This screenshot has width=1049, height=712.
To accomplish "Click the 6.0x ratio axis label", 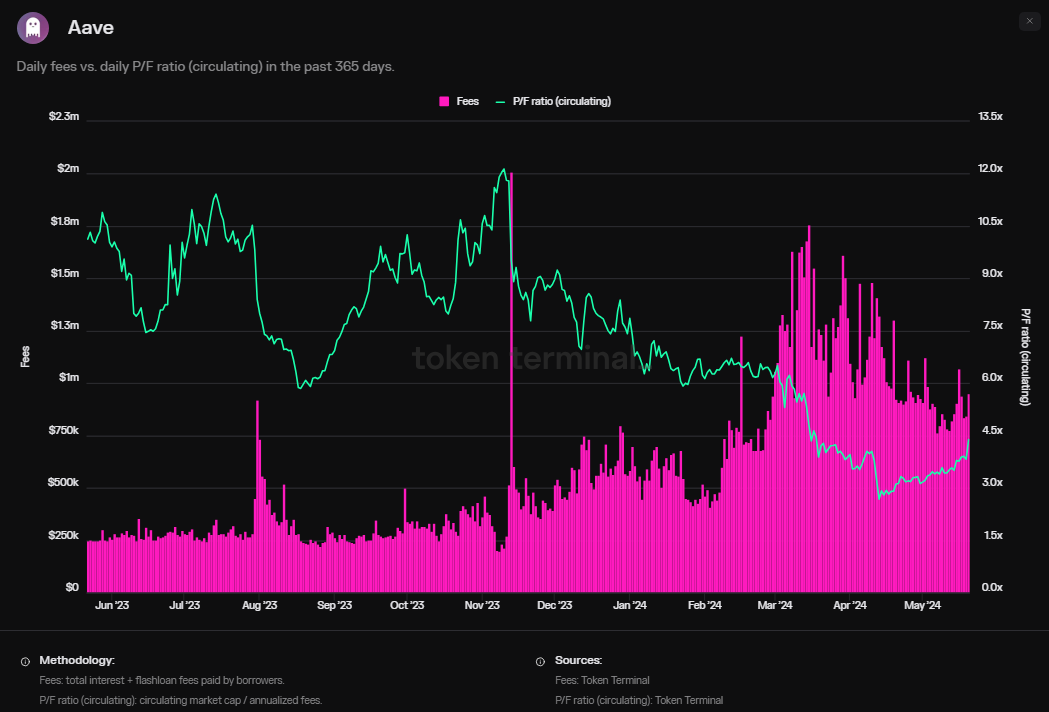I will (x=990, y=378).
